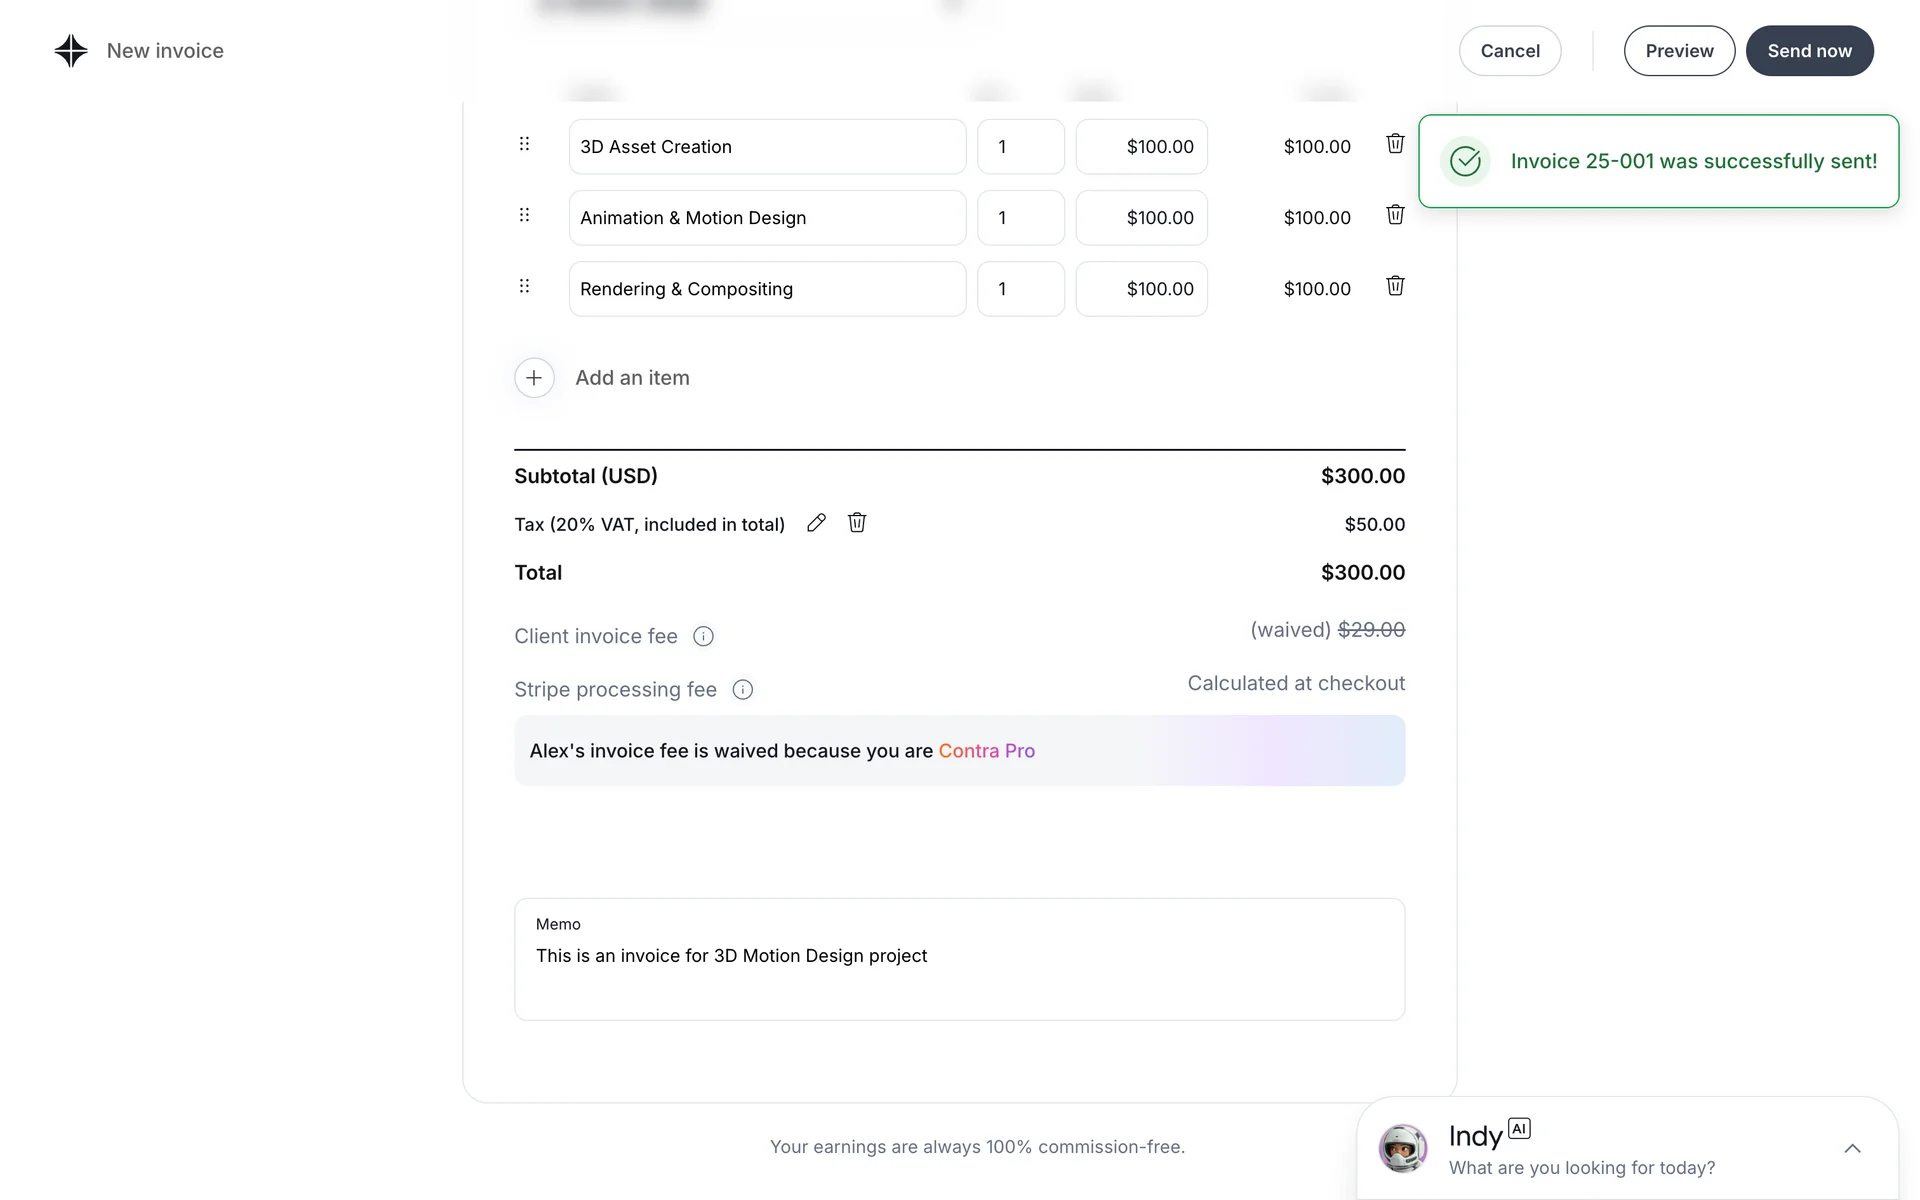Edit the Animation & Motion Design name field
1920x1200 pixels.
pos(767,218)
